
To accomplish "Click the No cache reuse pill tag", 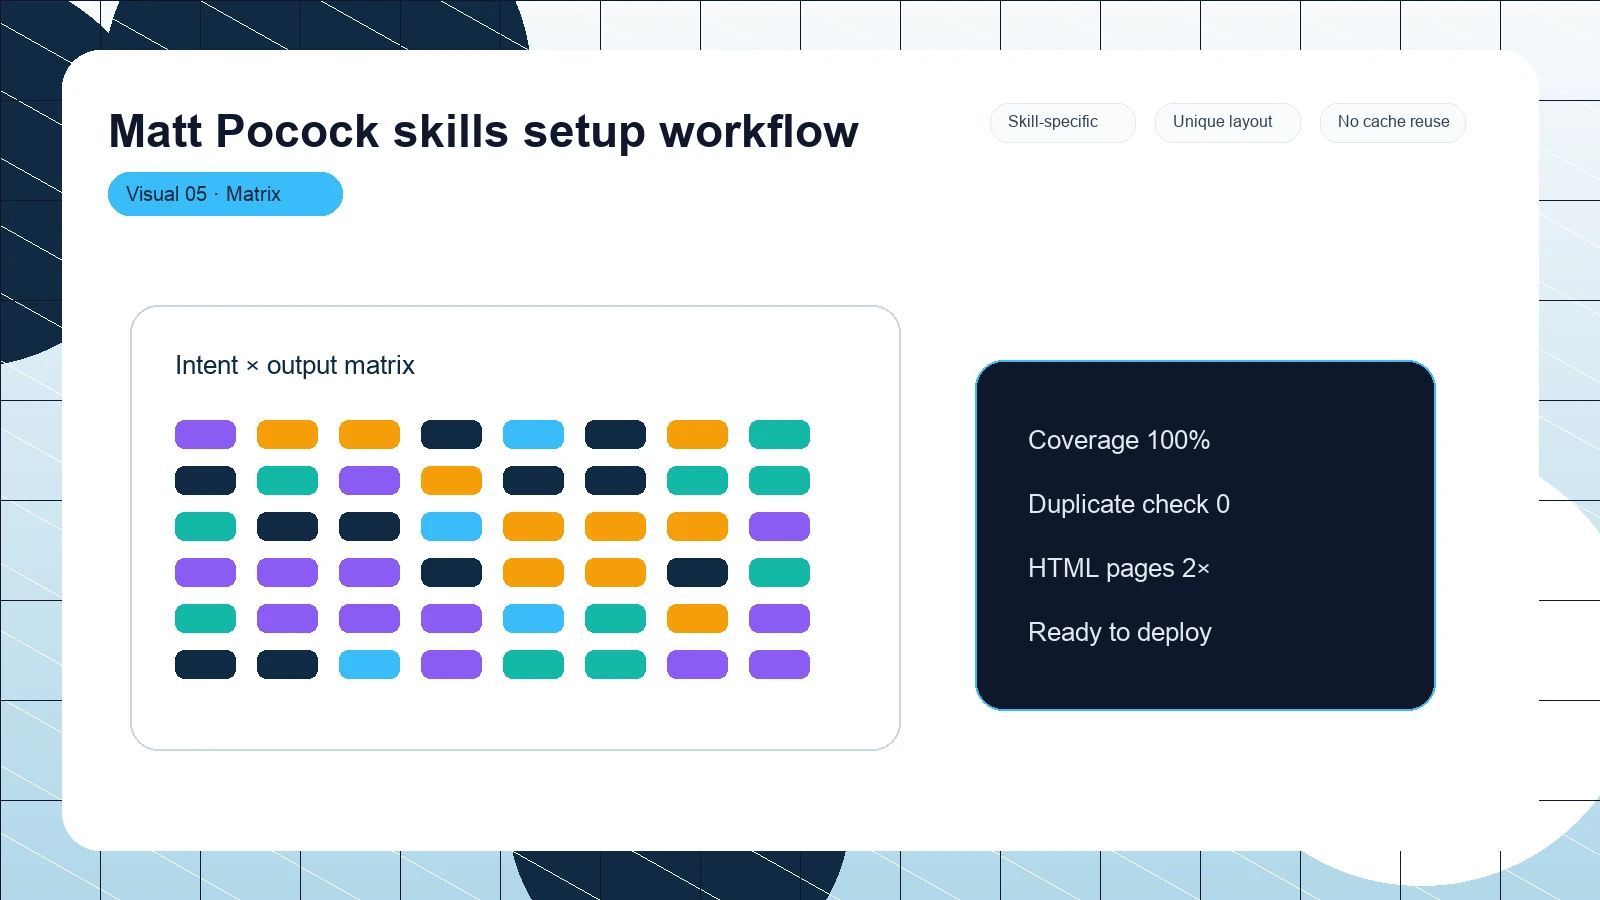I will click(x=1392, y=122).
